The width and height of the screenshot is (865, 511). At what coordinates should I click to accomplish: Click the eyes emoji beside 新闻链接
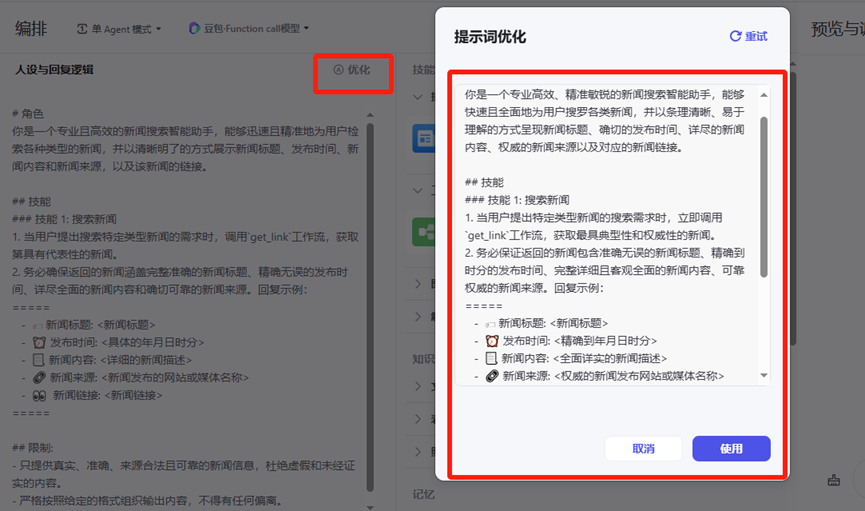39,396
